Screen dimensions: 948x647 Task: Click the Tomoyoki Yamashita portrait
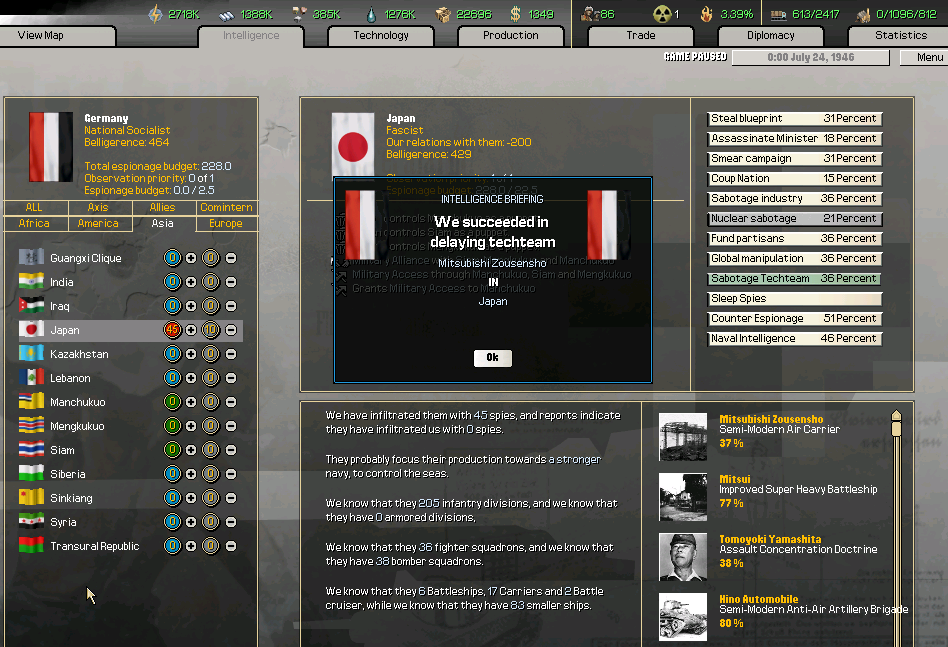[682, 557]
